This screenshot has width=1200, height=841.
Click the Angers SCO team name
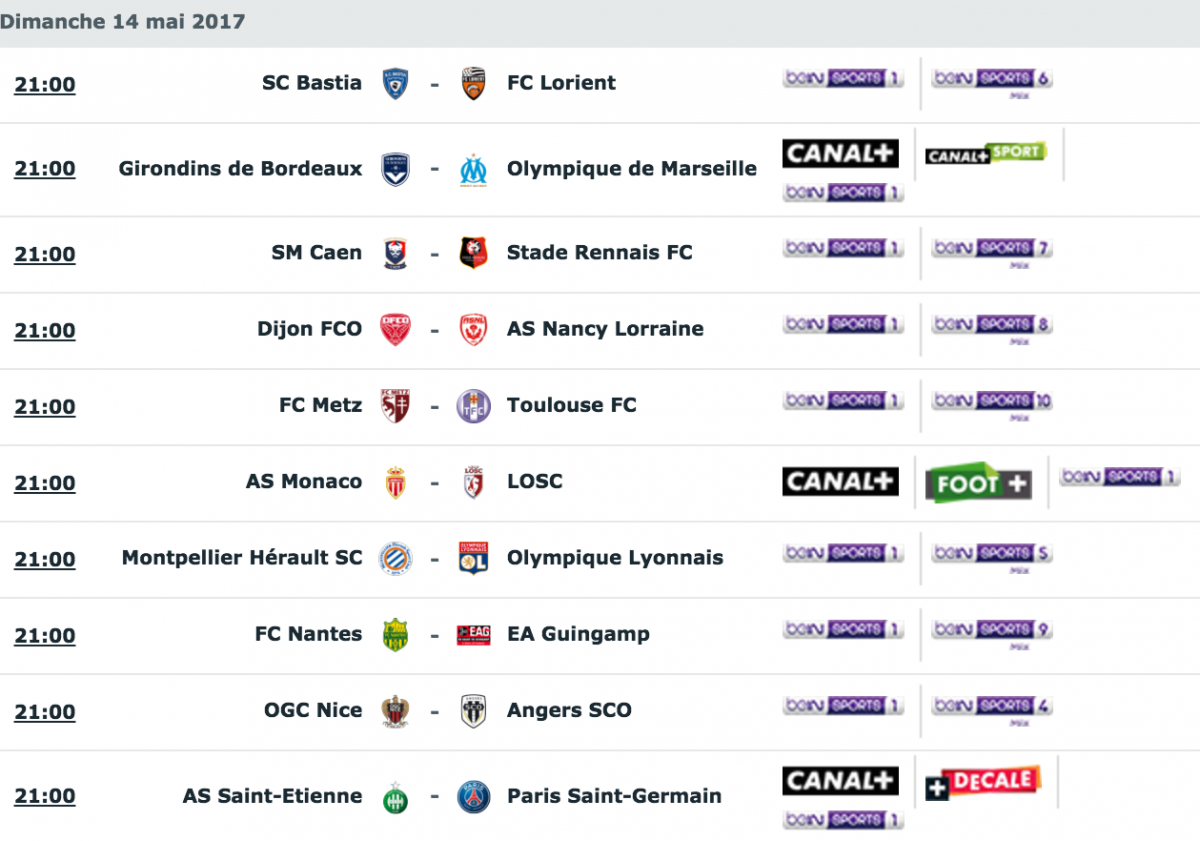click(569, 711)
